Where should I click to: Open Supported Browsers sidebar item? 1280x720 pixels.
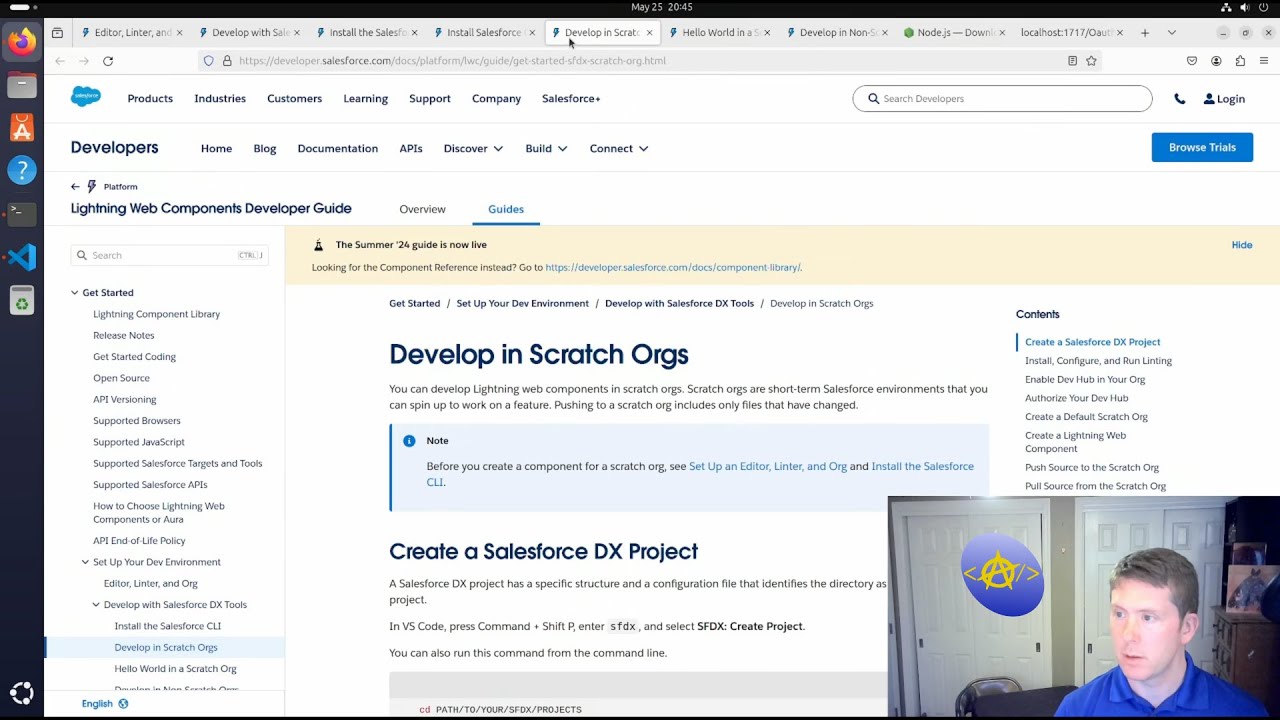(x=137, y=421)
